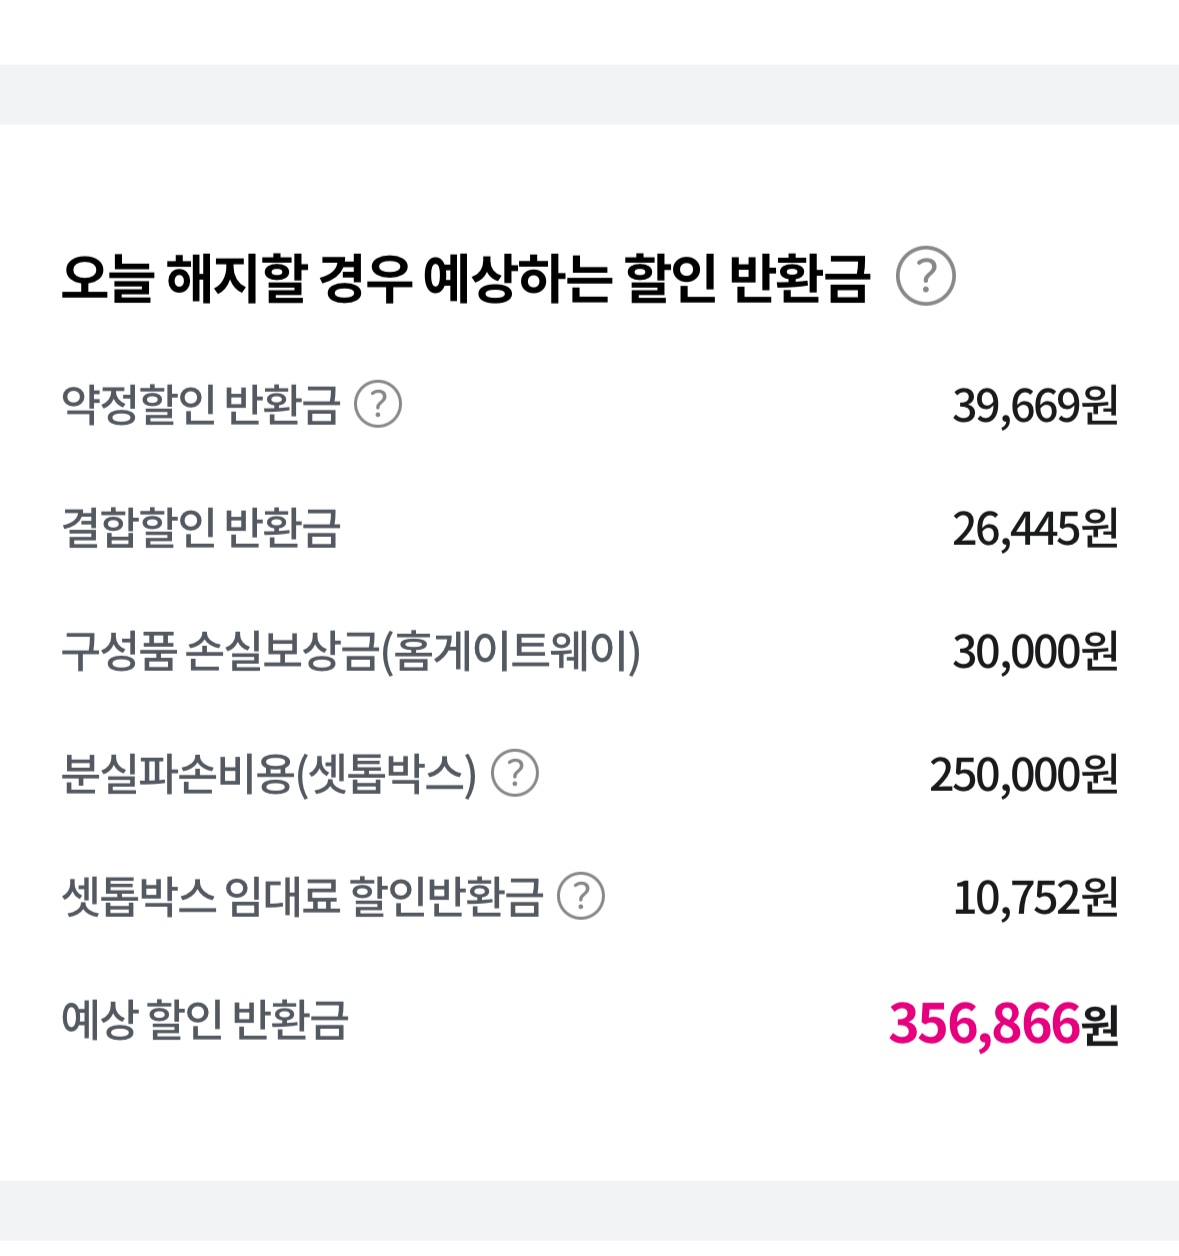Tap the 30,000원 amount
The image size is (1179, 1256).
pos(1035,652)
